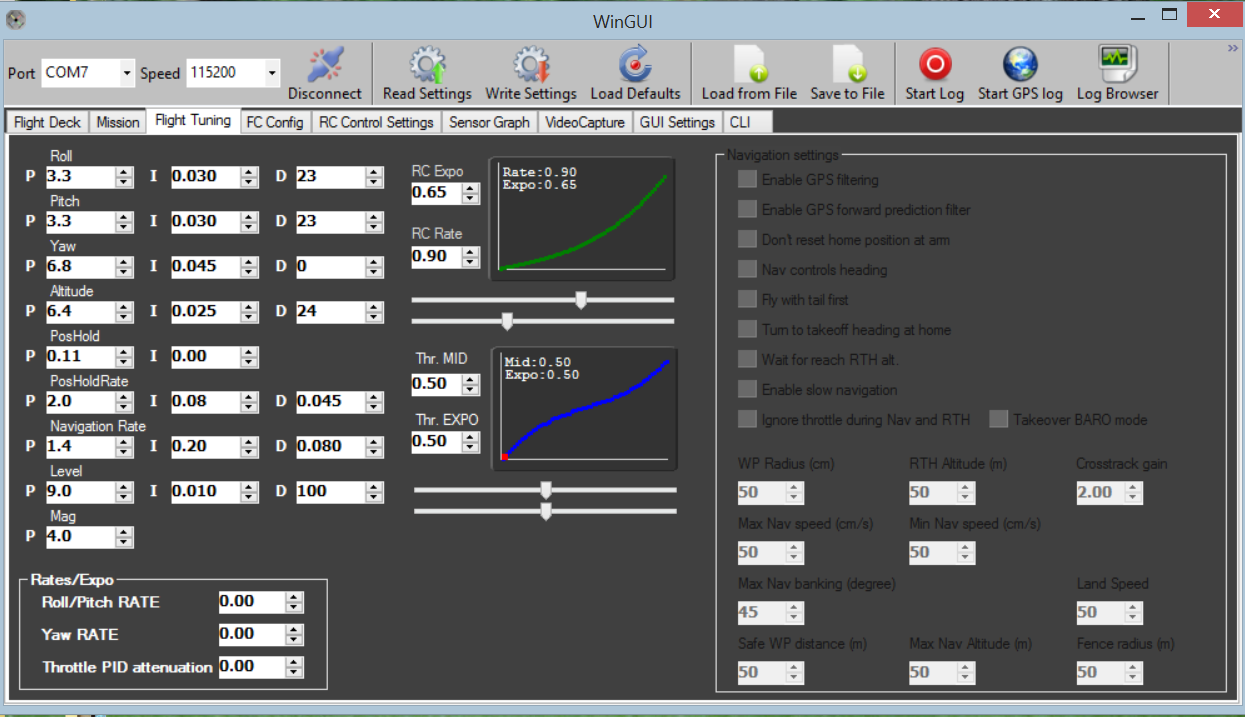
Task: Click the Read Settings gear icon
Action: [427, 65]
